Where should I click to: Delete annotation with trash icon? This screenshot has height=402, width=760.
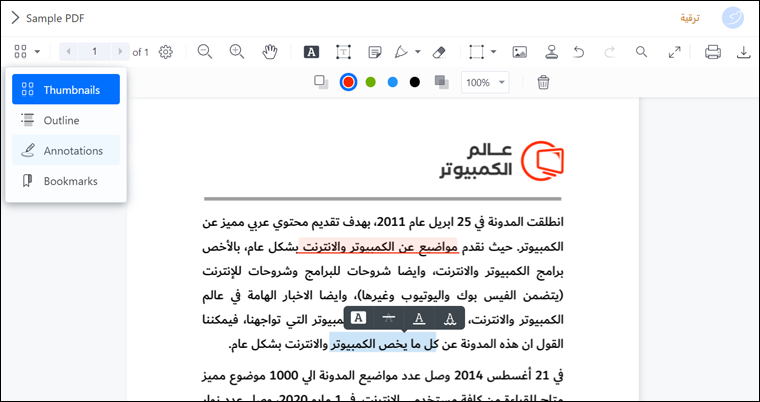[543, 82]
